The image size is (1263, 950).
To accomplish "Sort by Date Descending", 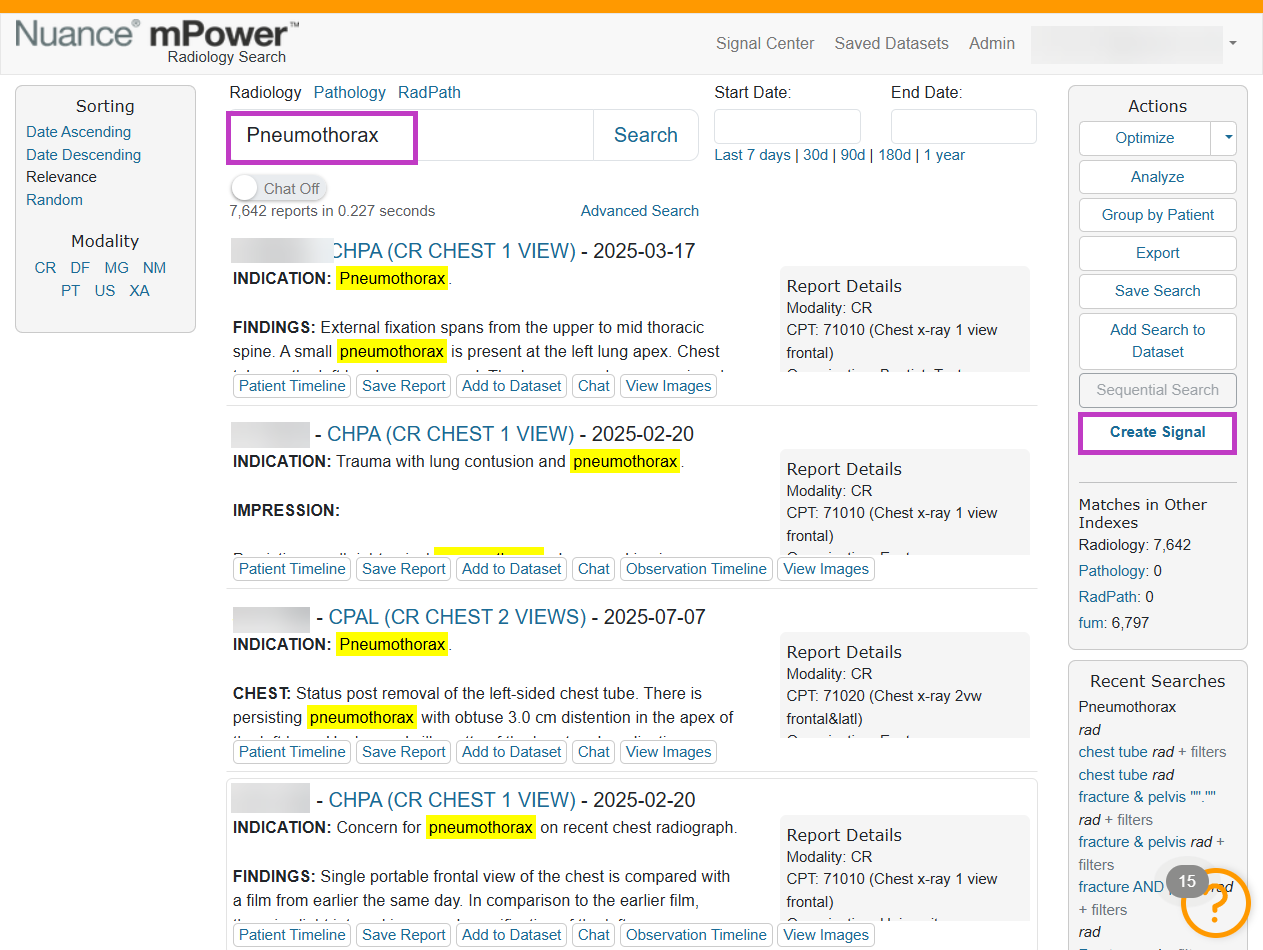I will 83,155.
